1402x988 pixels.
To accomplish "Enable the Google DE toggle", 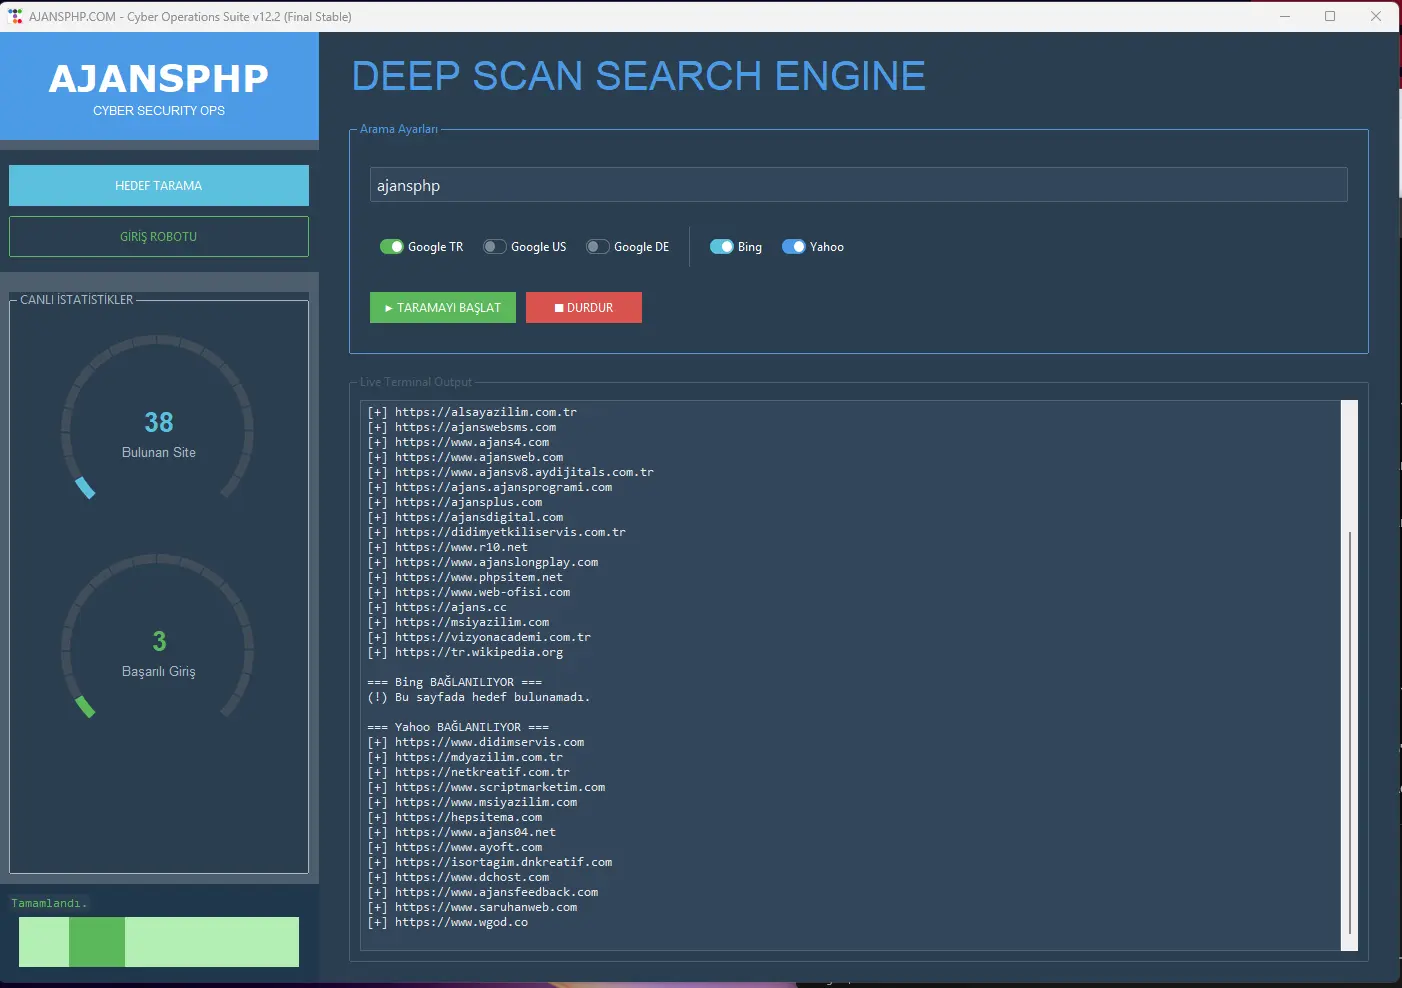I will click(597, 246).
